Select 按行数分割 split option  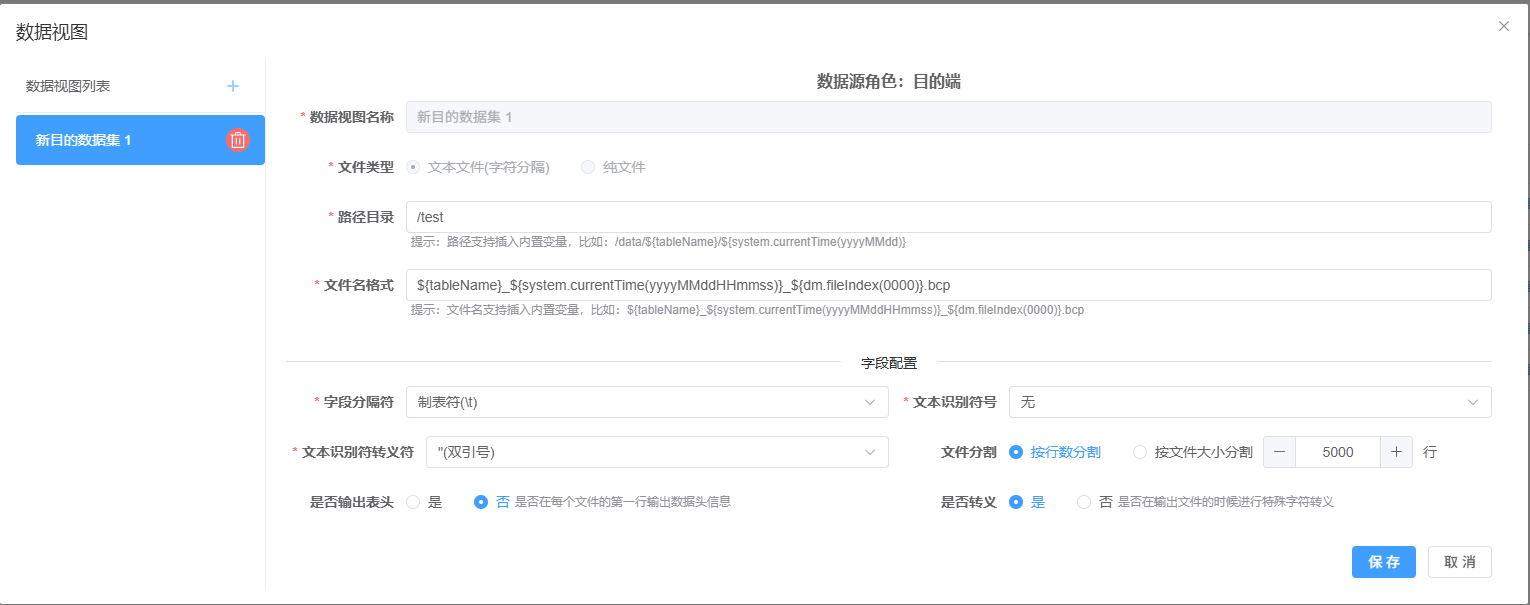click(1016, 452)
